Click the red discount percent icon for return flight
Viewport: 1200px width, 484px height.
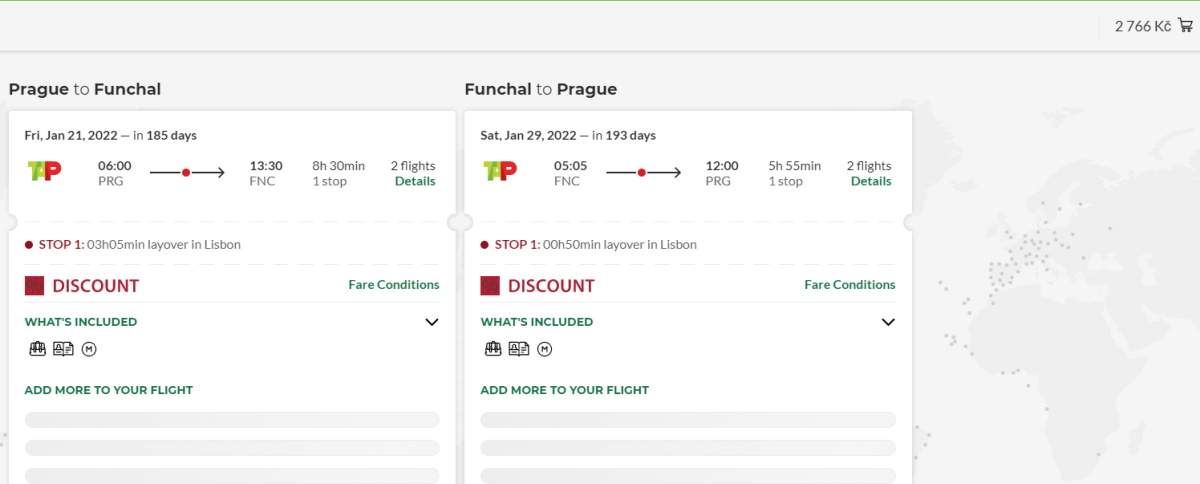point(491,286)
